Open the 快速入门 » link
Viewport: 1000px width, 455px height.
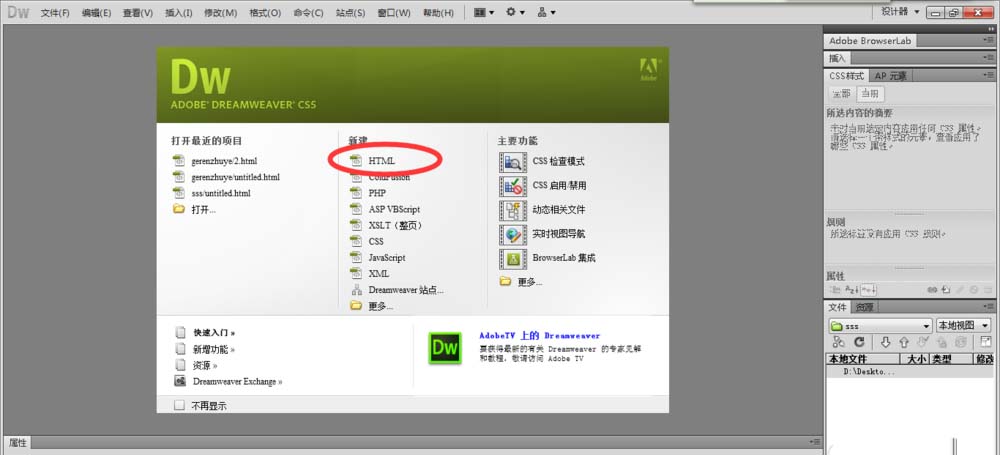[214, 332]
